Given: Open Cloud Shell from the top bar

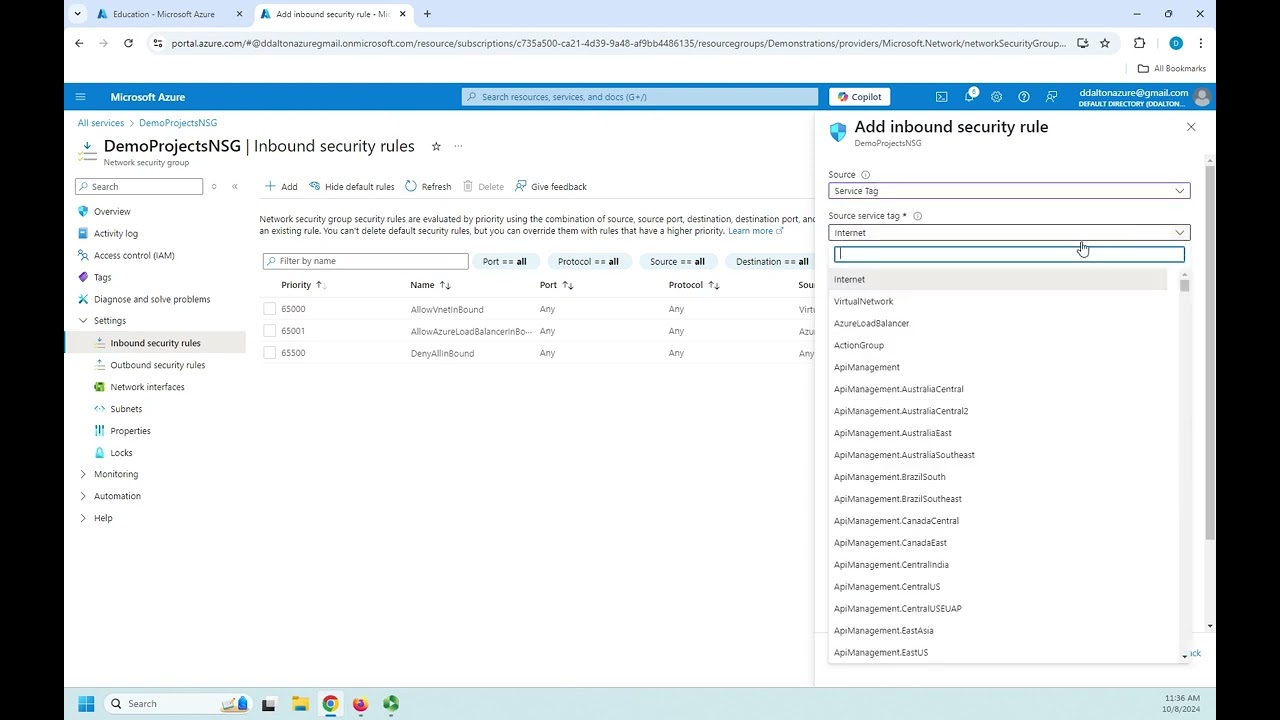Looking at the screenshot, I should (x=941, y=97).
